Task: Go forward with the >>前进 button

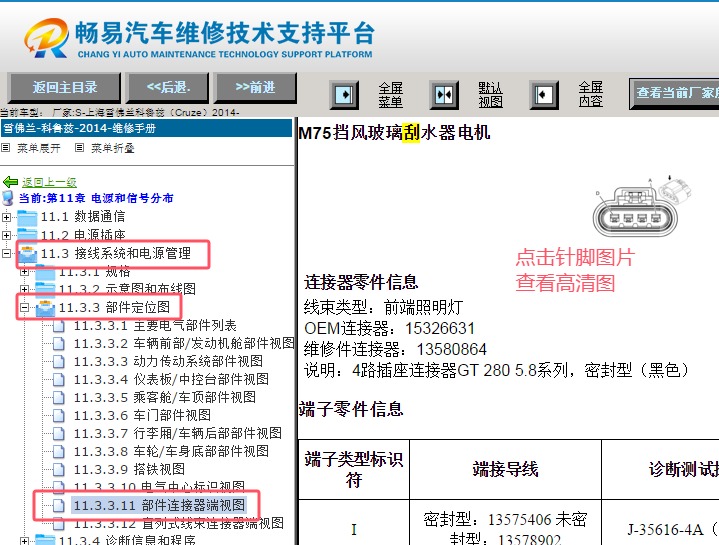Action: click(x=255, y=88)
